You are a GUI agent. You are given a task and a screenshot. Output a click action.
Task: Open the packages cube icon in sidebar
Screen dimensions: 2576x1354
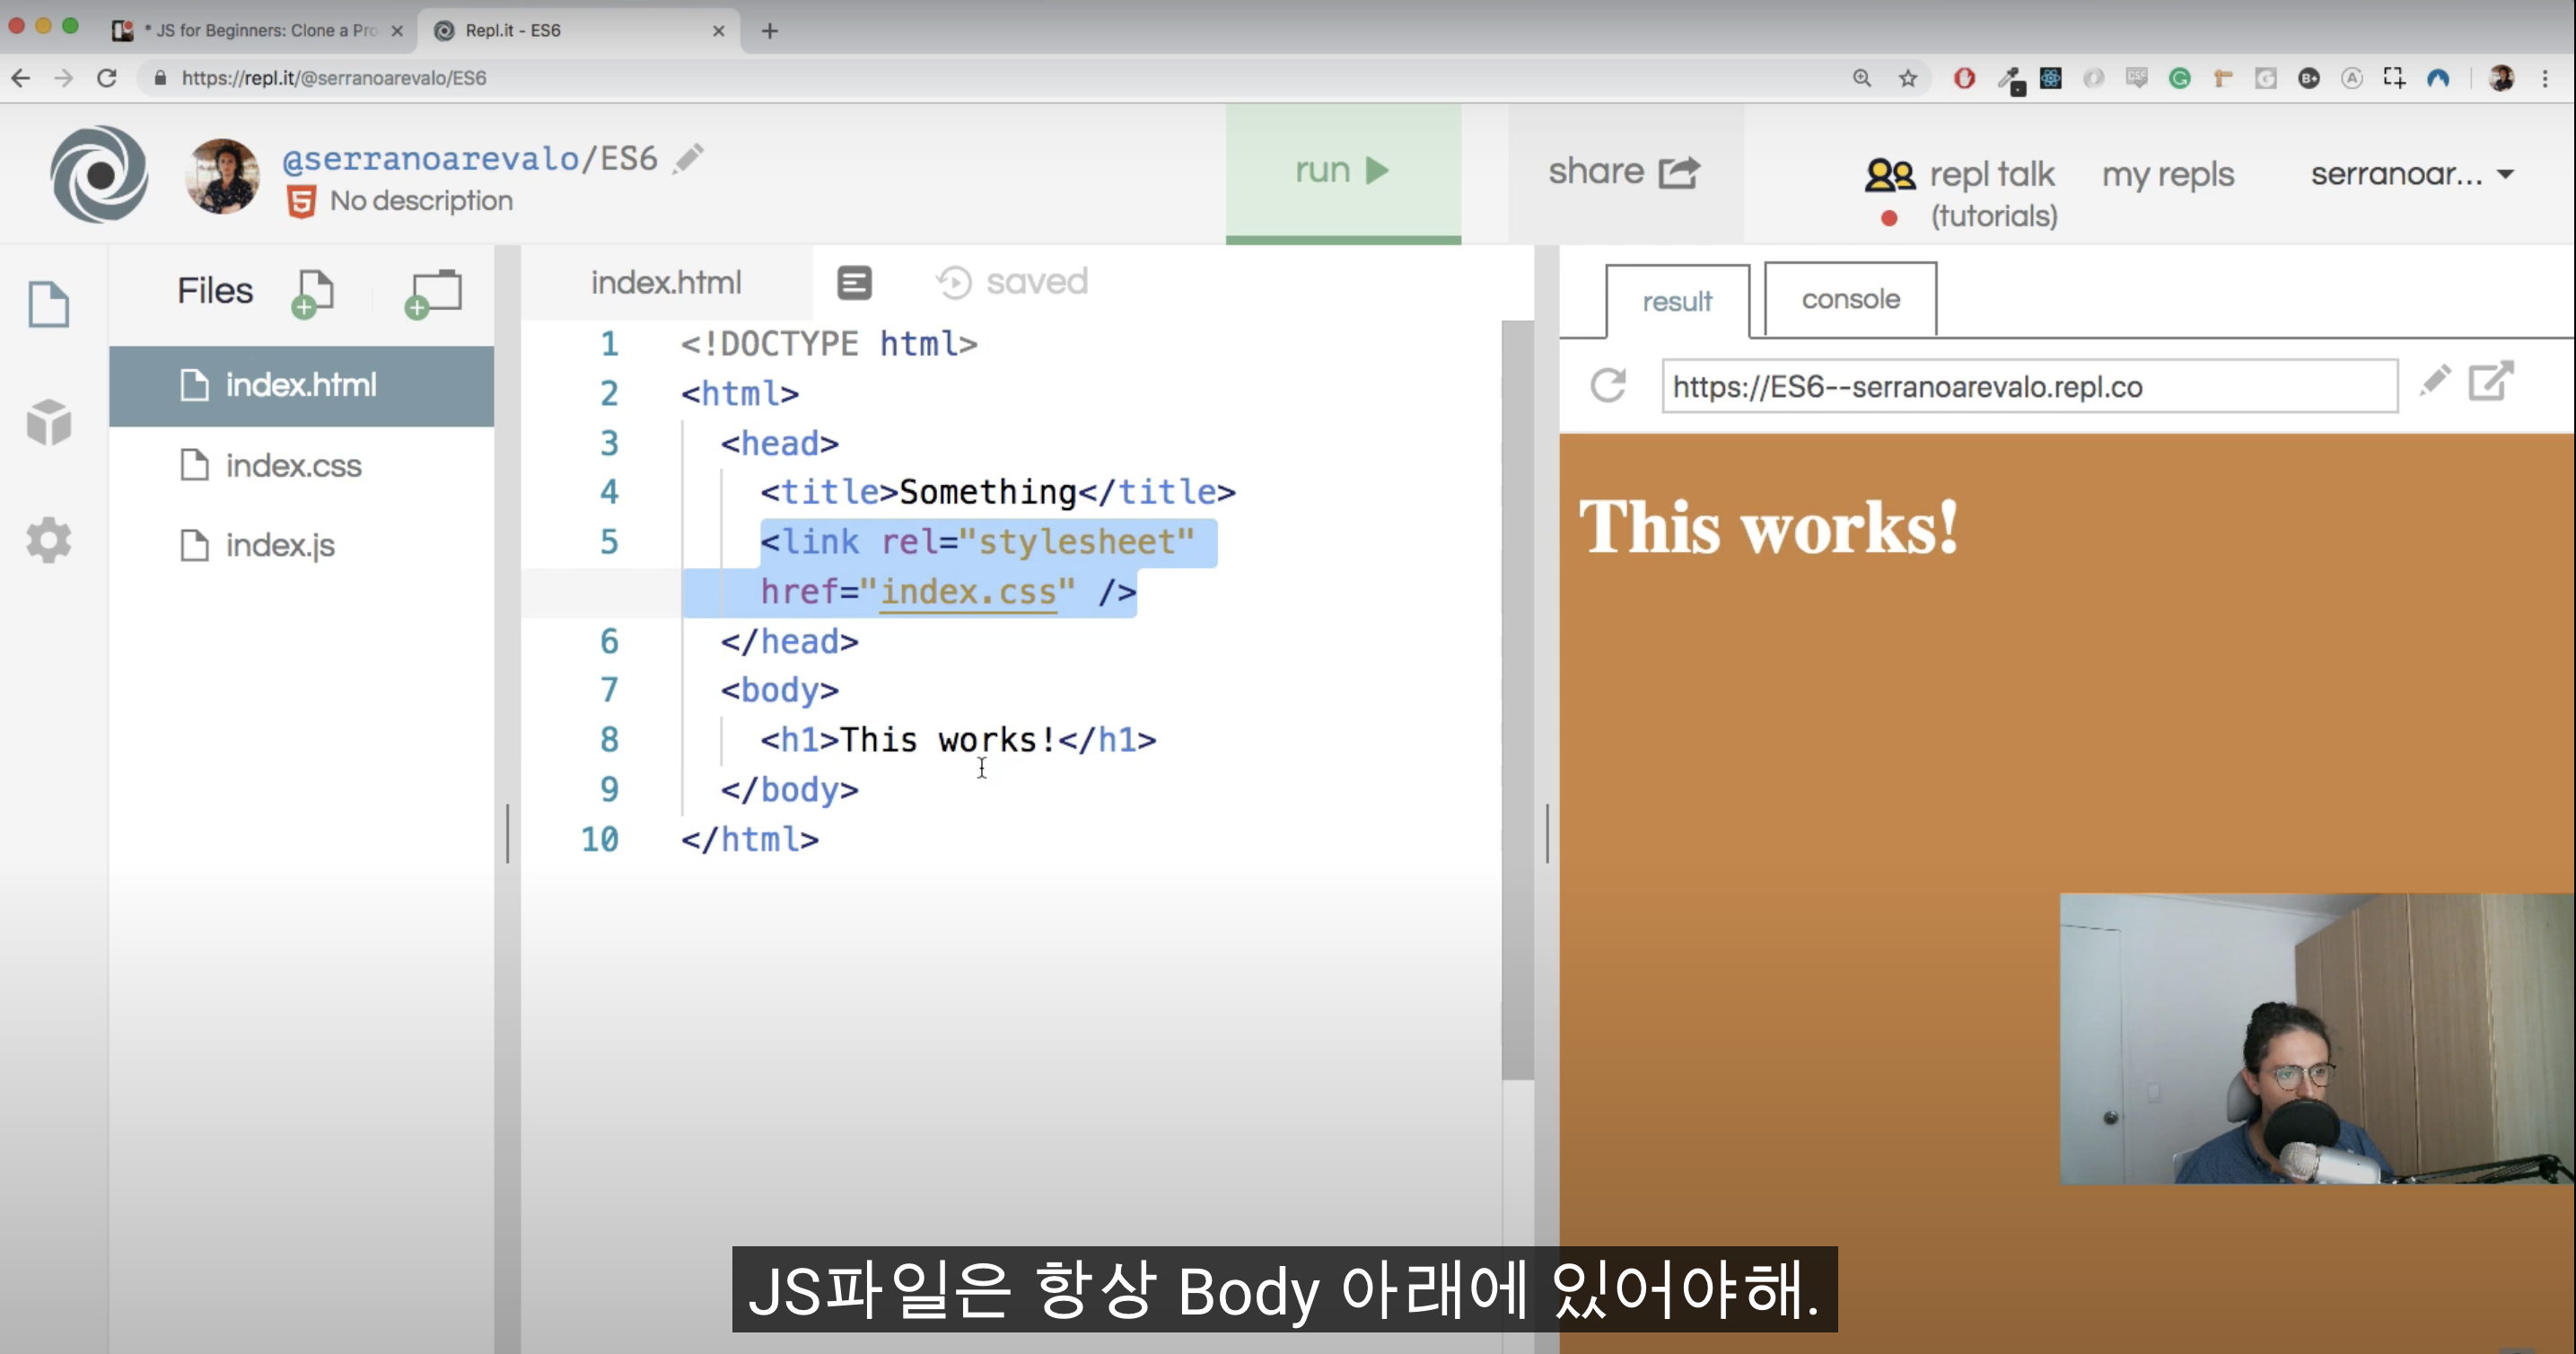click(48, 421)
